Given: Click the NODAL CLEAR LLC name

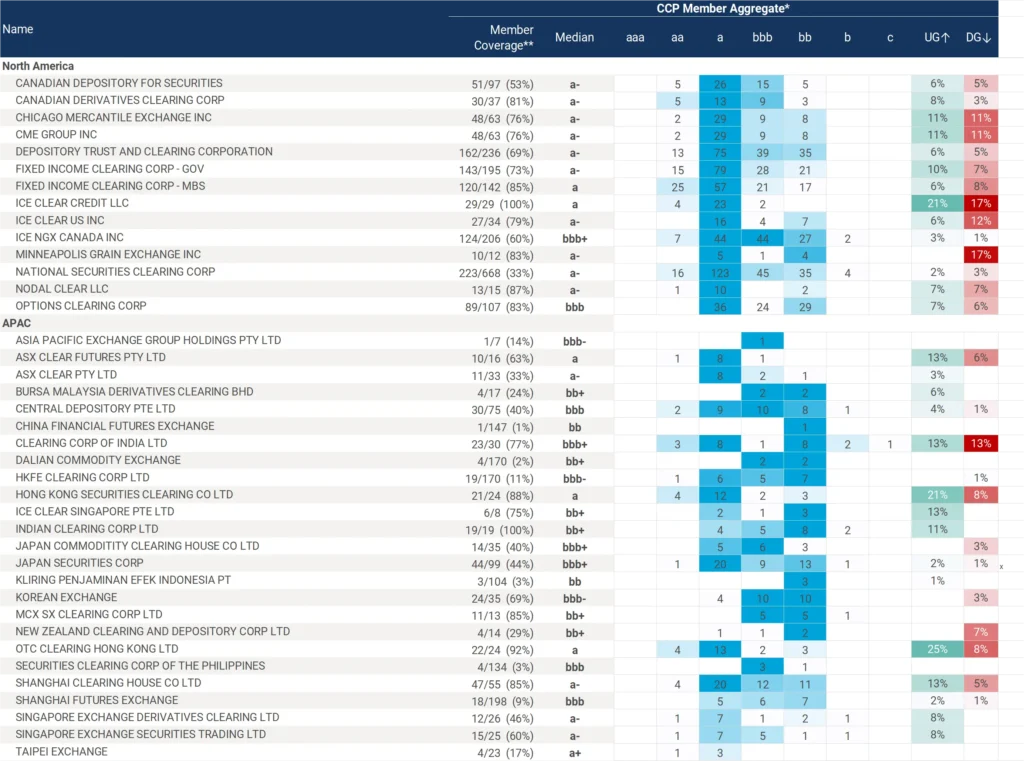Looking at the screenshot, I should (x=62, y=289).
